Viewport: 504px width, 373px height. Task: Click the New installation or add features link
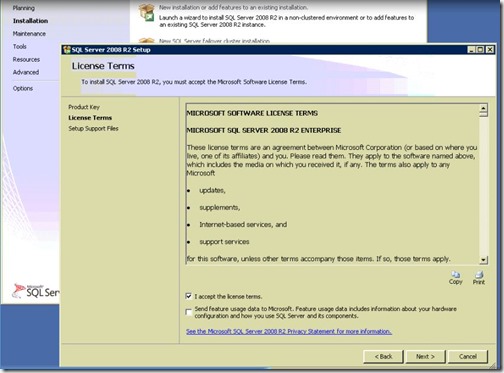[x=233, y=7]
